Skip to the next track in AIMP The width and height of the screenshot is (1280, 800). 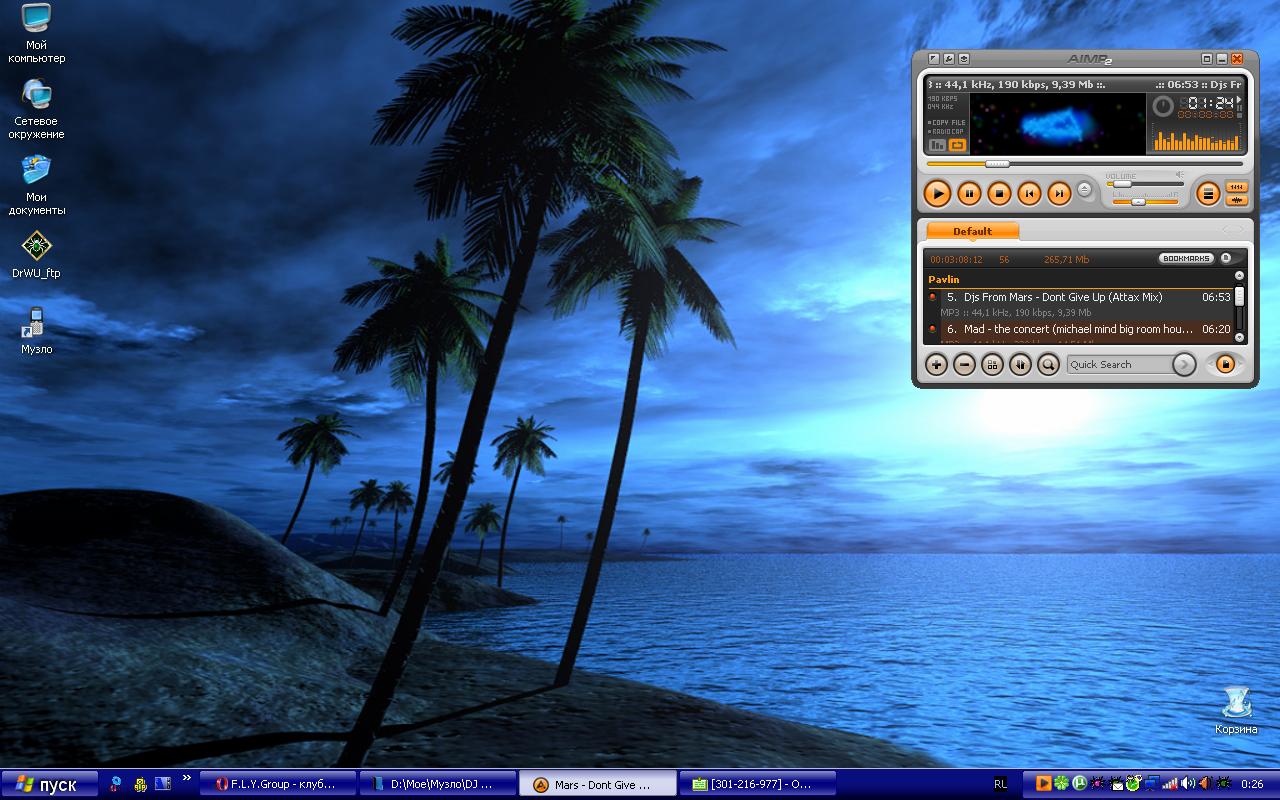coord(1059,193)
